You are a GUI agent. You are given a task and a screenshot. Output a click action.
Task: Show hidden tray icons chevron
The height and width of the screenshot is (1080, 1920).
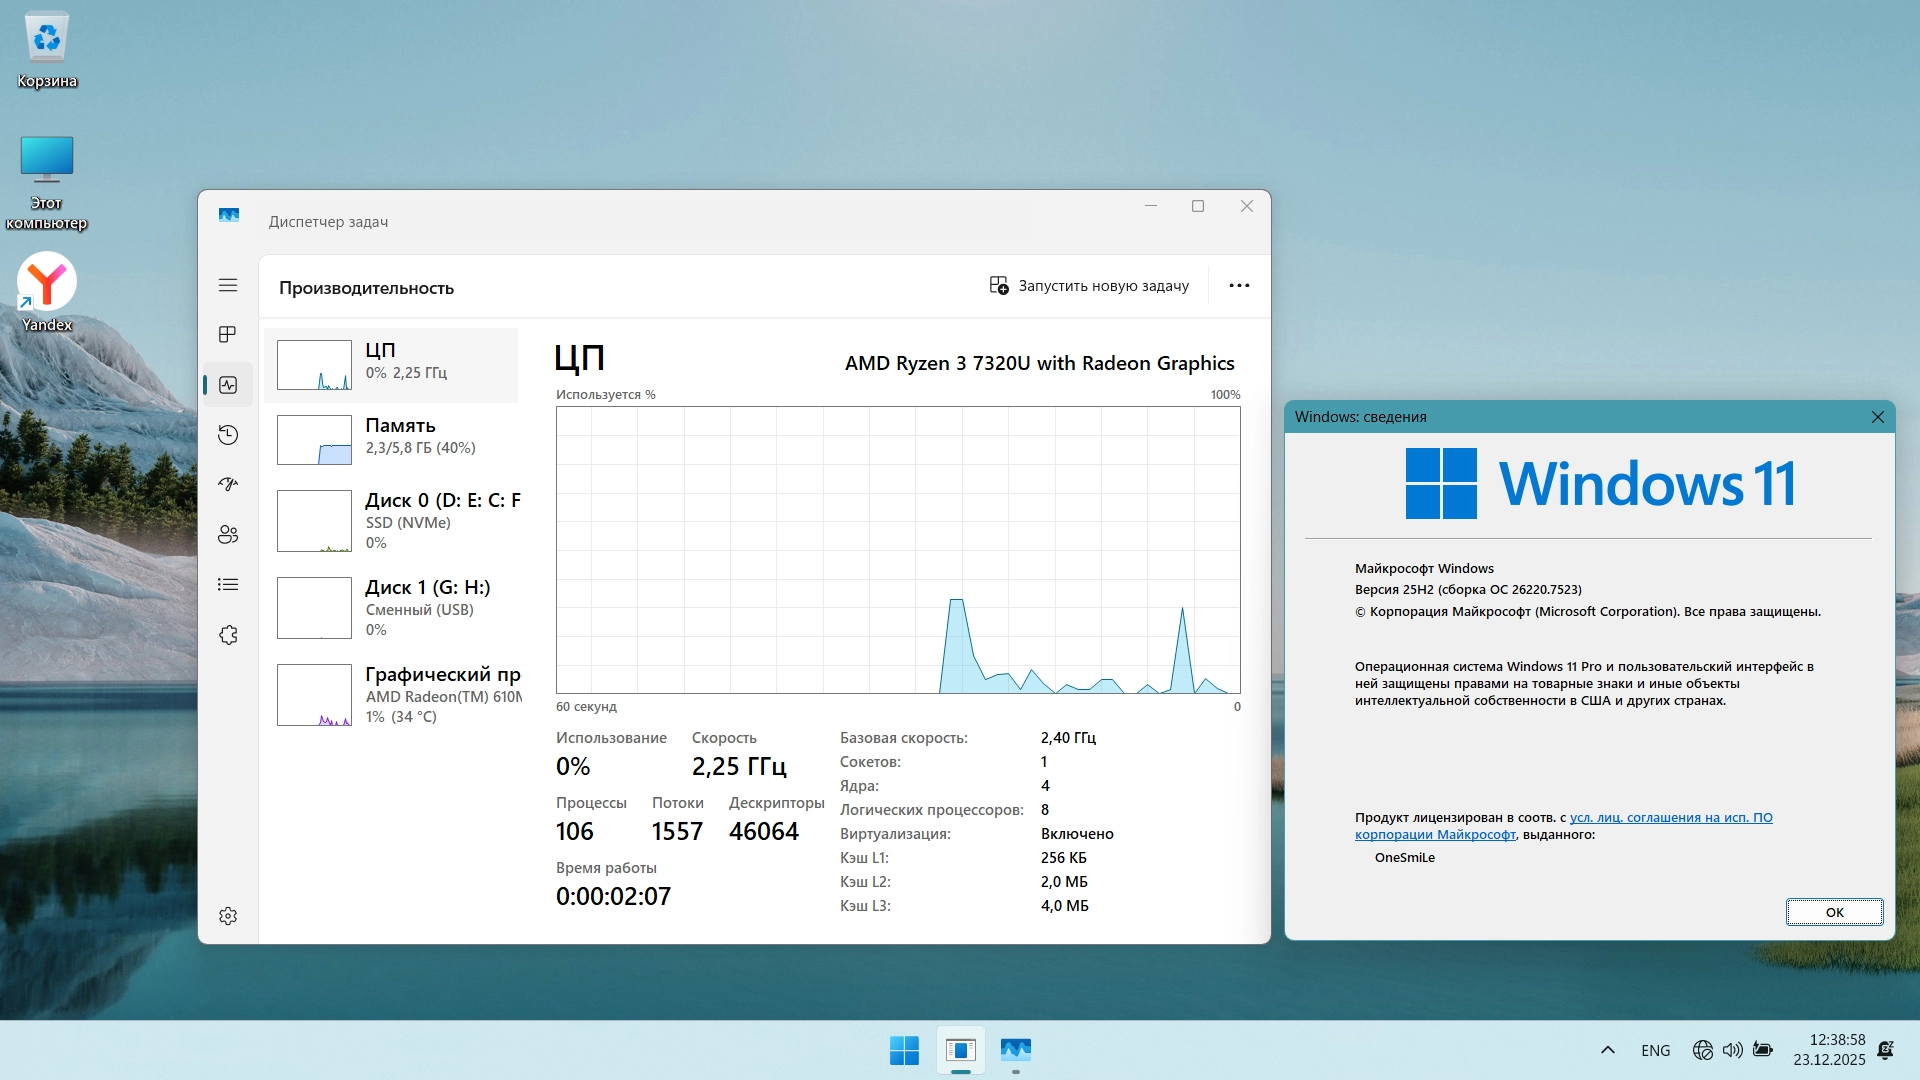tap(1608, 1050)
